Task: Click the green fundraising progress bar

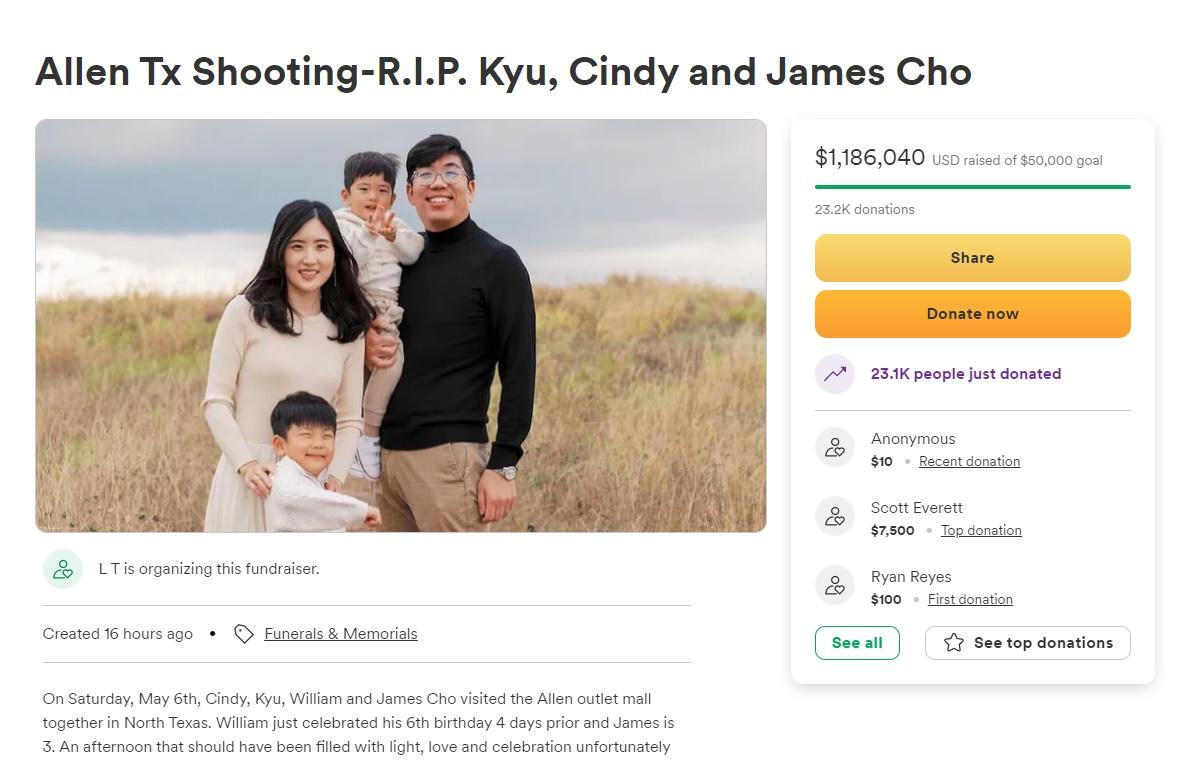Action: (x=972, y=187)
